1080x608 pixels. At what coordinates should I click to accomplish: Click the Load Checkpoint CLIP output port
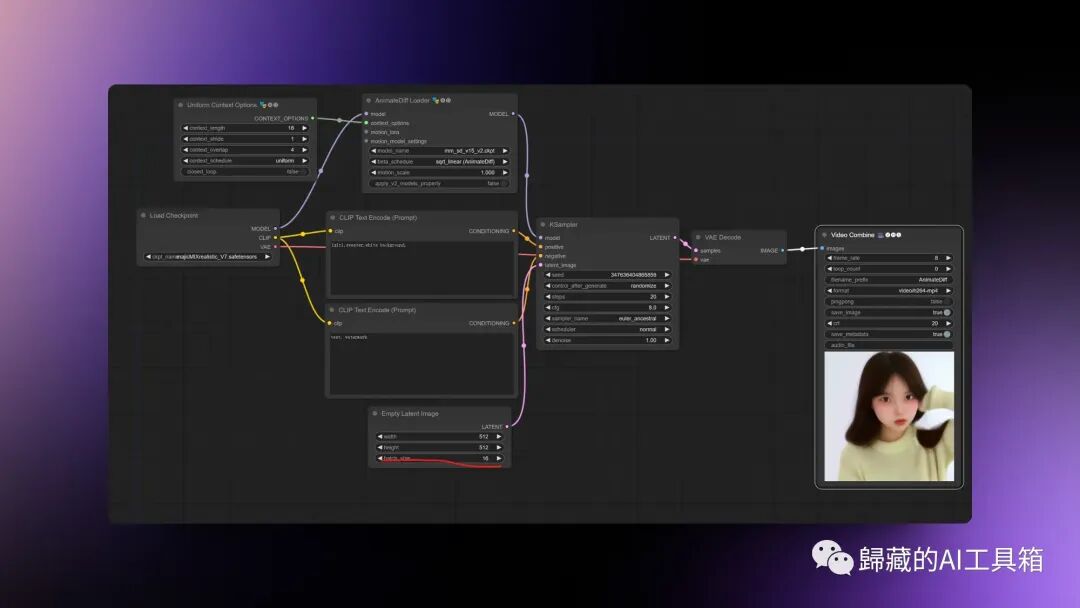[276, 238]
